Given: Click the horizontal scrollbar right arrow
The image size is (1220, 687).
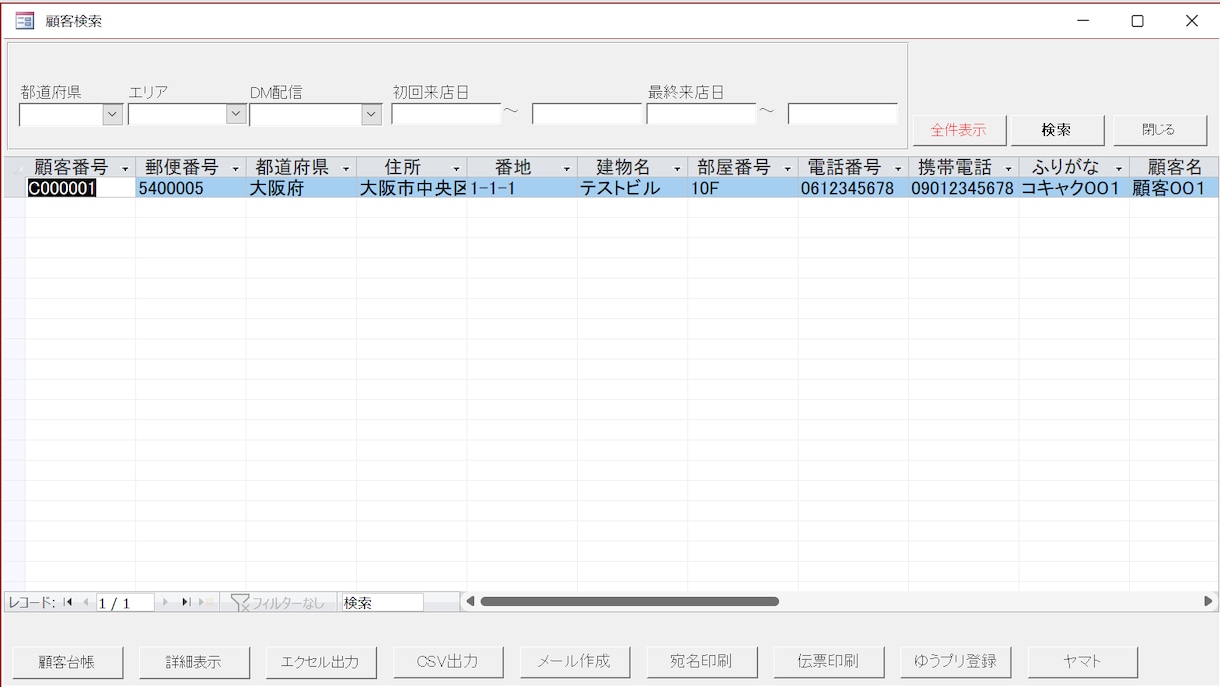Looking at the screenshot, I should point(1208,602).
